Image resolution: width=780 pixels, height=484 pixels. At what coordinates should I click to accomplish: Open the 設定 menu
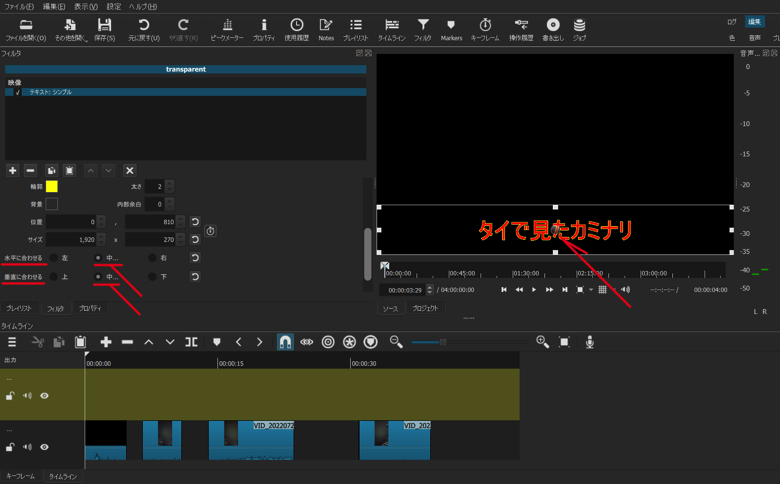pyautogui.click(x=113, y=6)
